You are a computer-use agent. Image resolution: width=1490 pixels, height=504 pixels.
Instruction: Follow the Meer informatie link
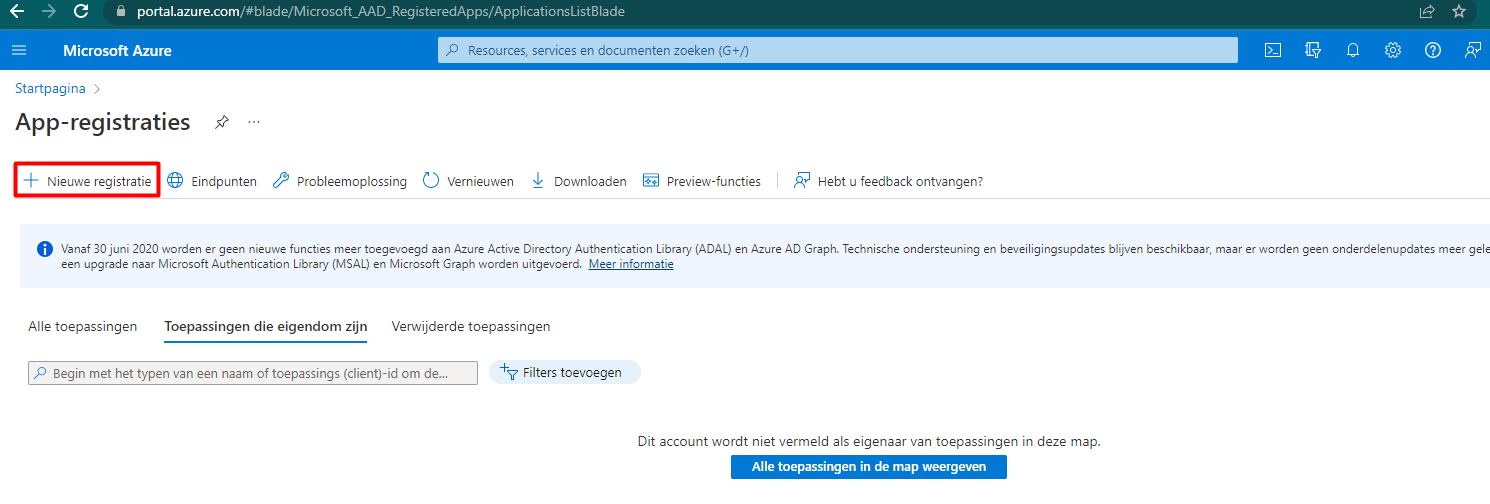coord(631,264)
